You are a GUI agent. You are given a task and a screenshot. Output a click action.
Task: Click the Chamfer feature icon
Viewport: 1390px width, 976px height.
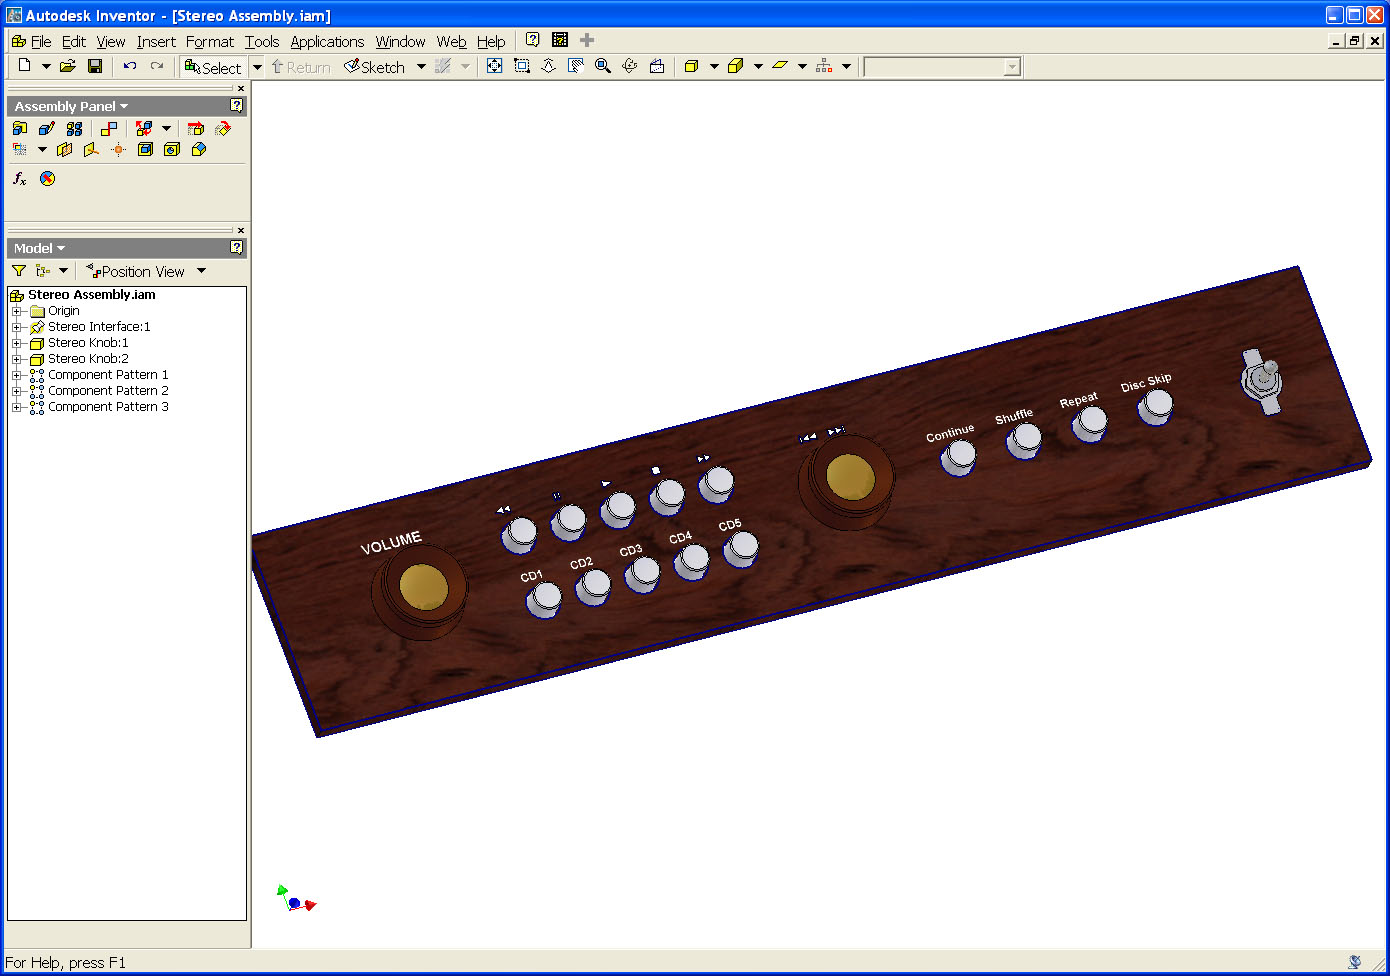(199, 149)
